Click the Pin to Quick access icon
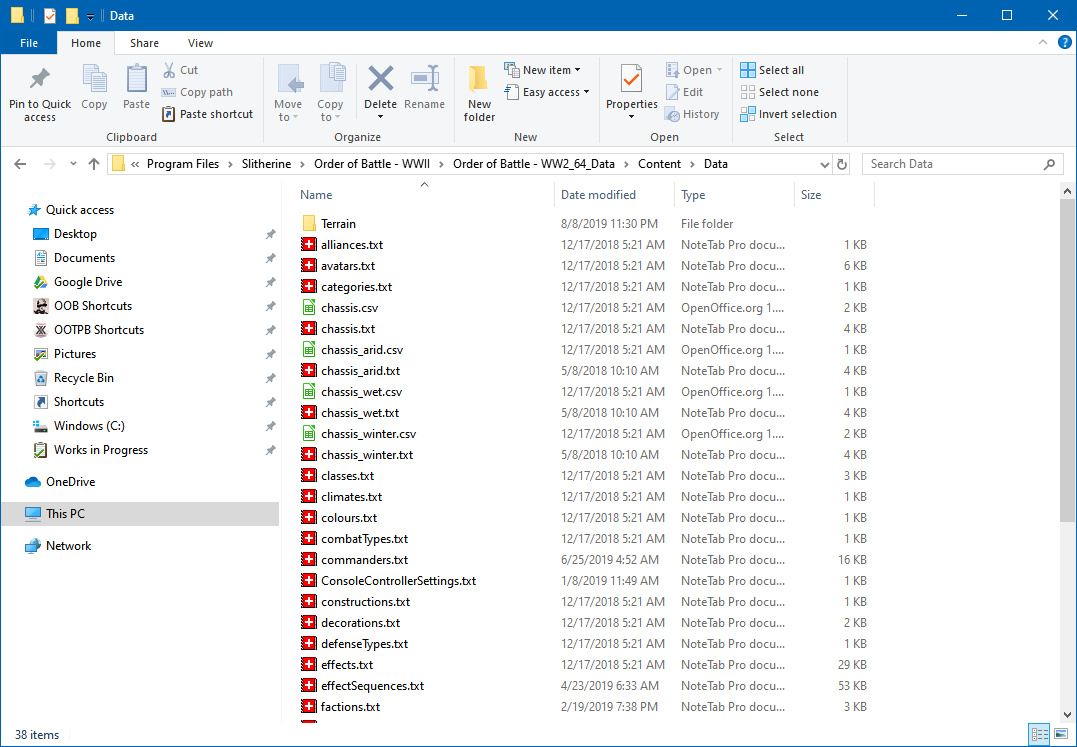This screenshot has width=1077, height=747. click(40, 80)
